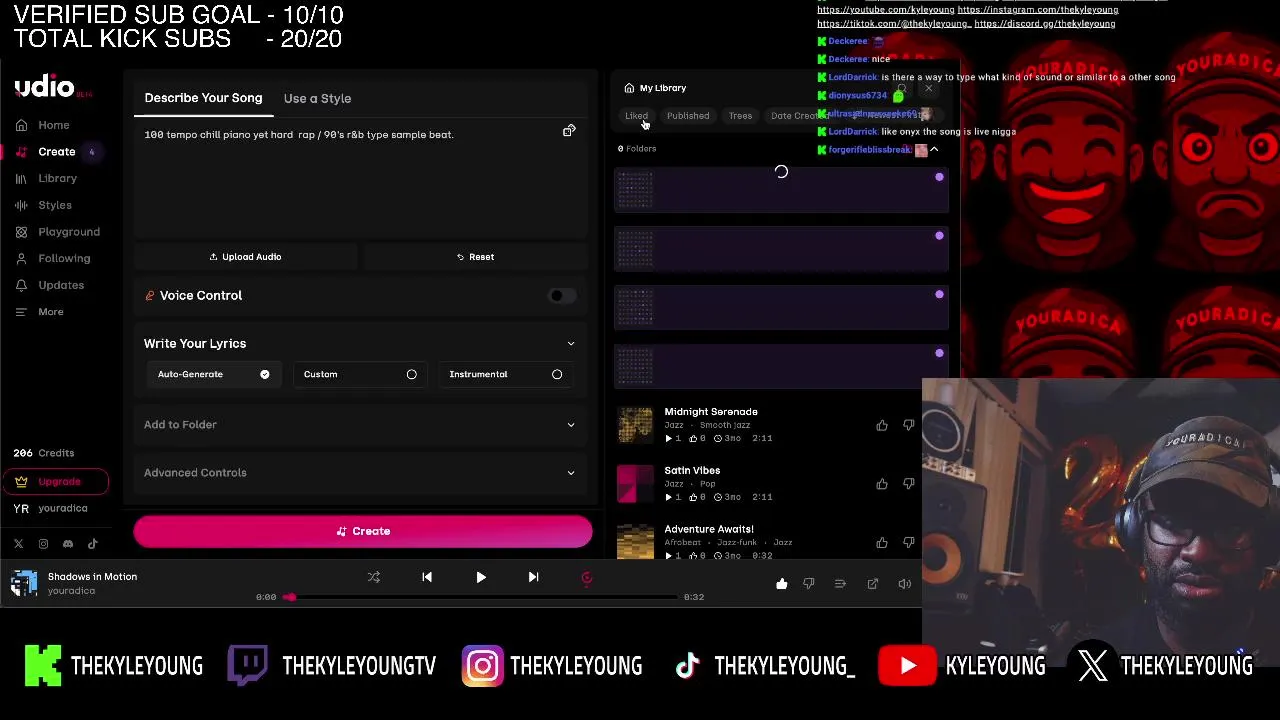Copy the prompt with the copy icon
This screenshot has width=1280, height=720.
pyautogui.click(x=569, y=131)
